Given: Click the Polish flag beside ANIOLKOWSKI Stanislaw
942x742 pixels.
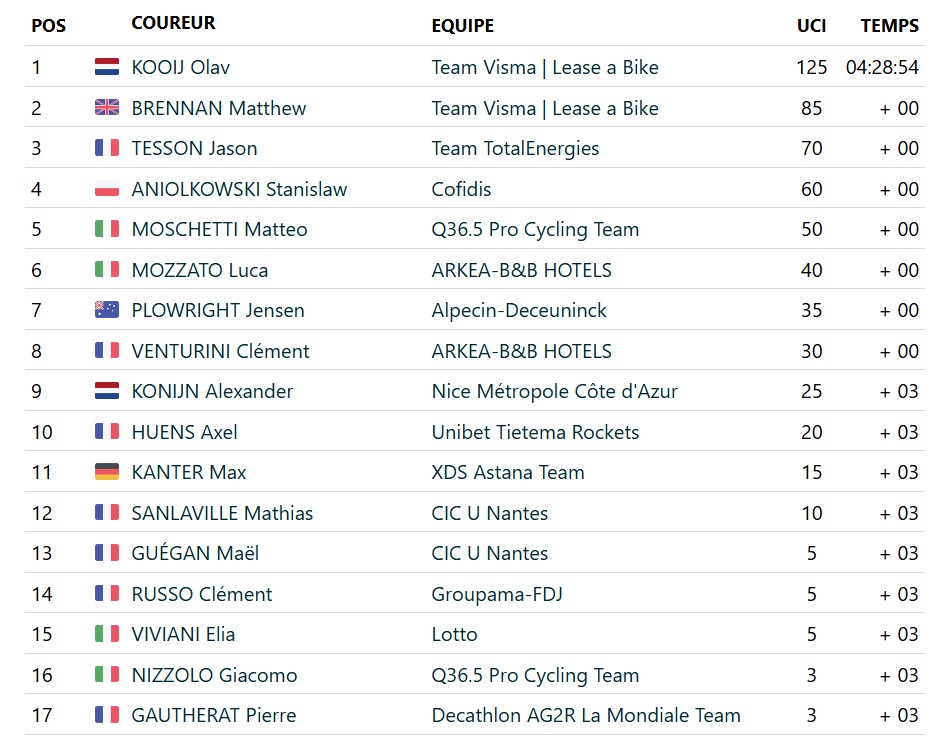Looking at the screenshot, I should 107,189.
